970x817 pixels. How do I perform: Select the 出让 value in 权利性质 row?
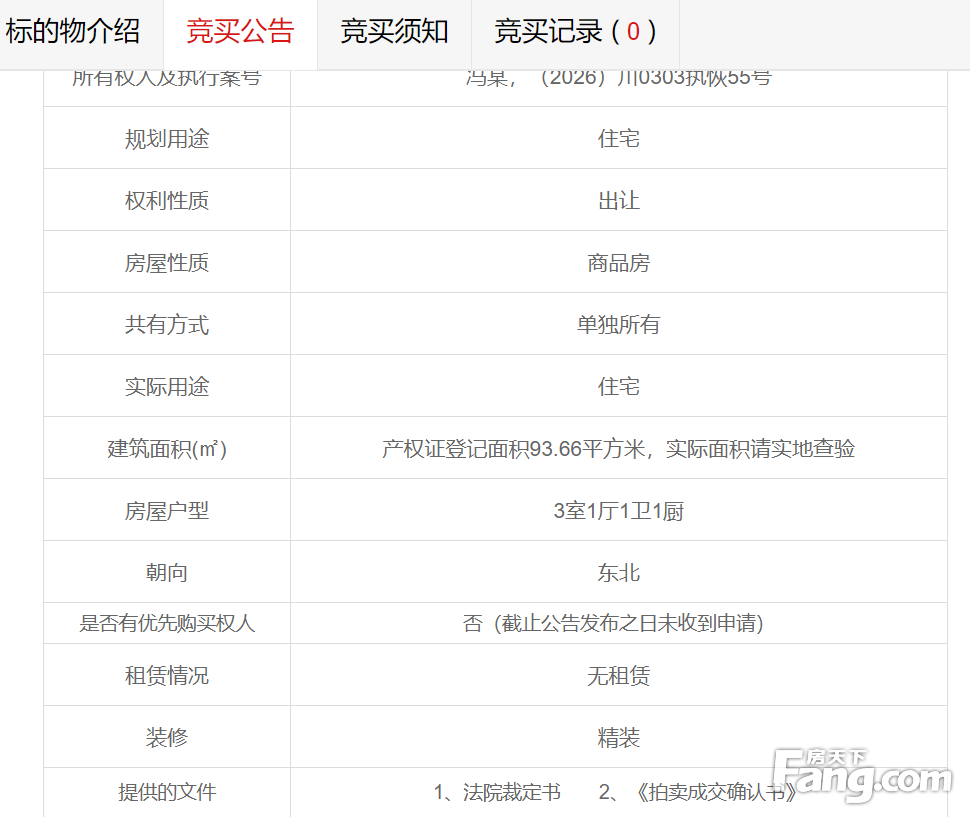[x=618, y=201]
